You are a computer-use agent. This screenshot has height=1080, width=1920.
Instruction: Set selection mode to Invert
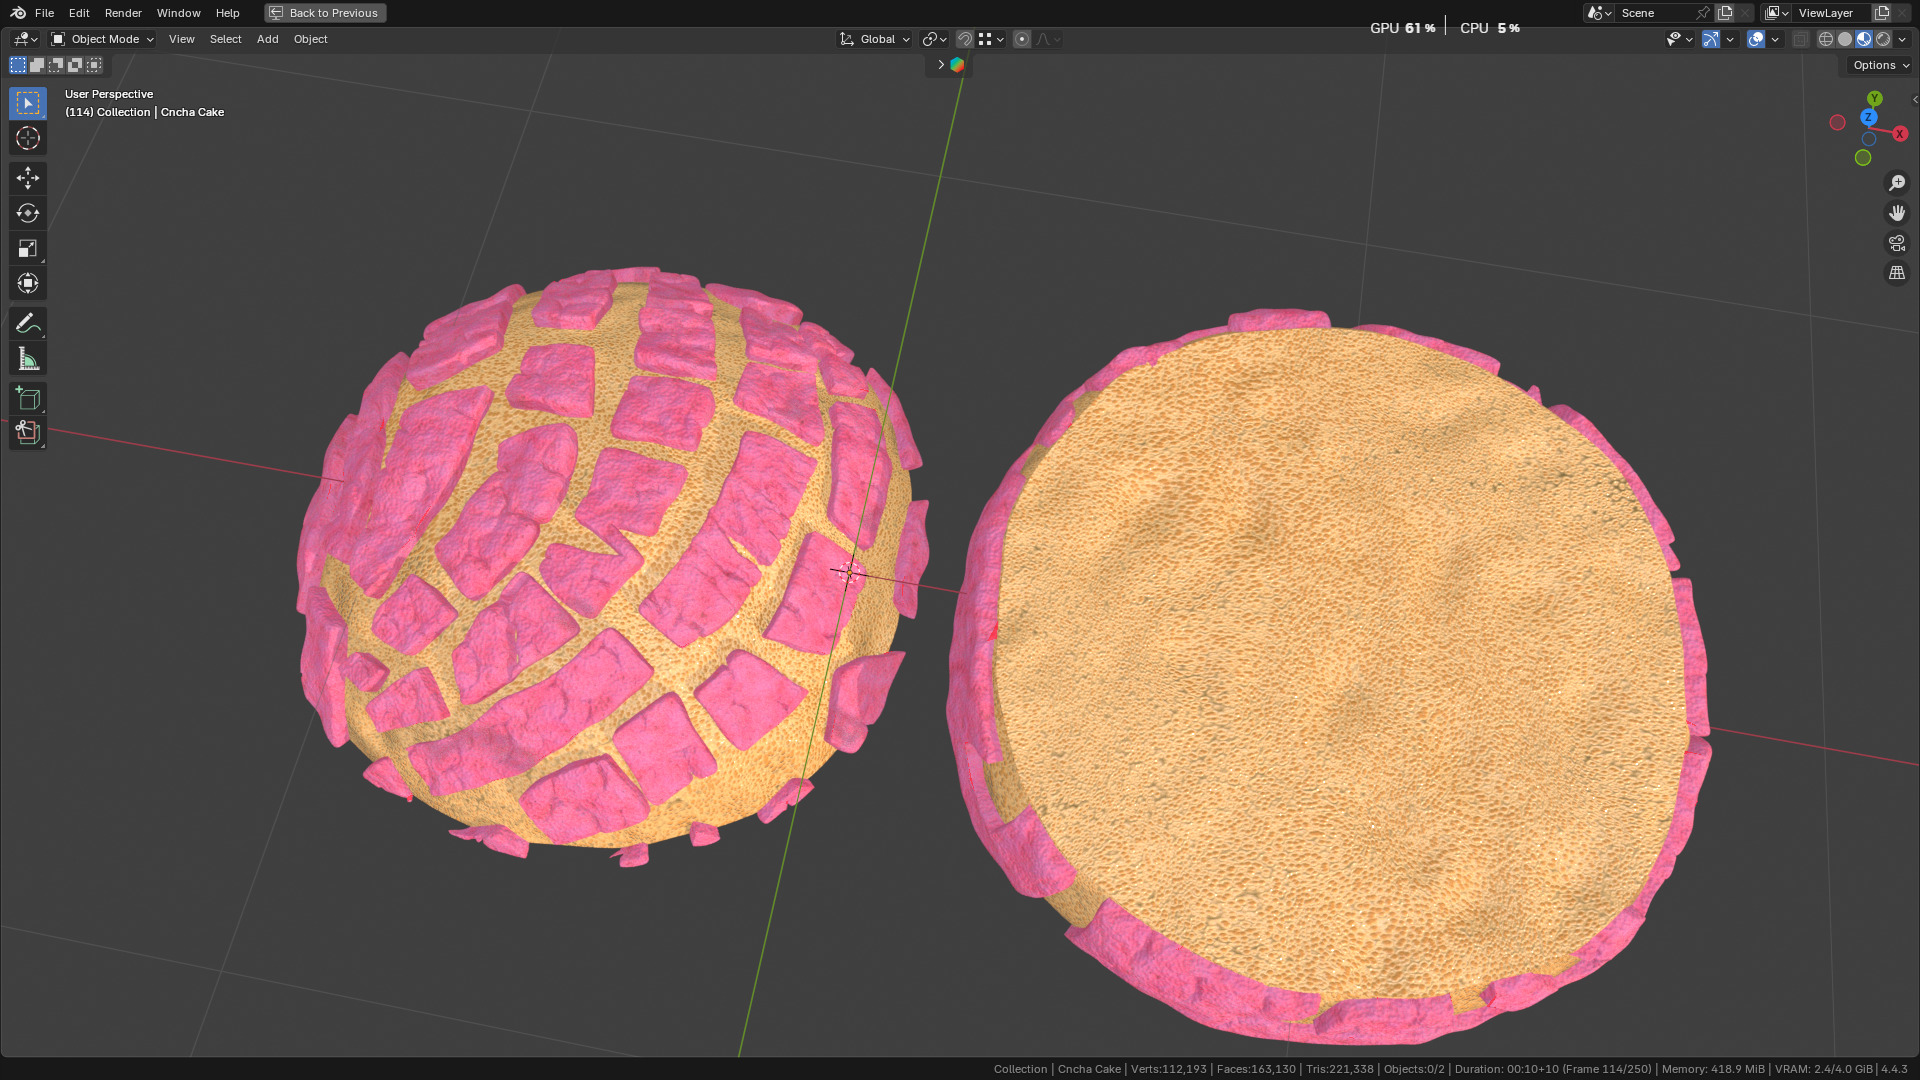(75, 65)
